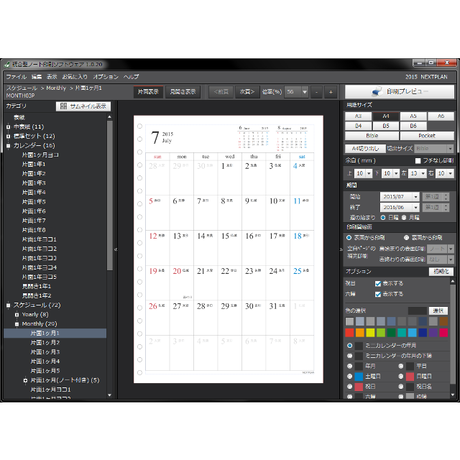Click the red Sunday color box

pos(410,376)
